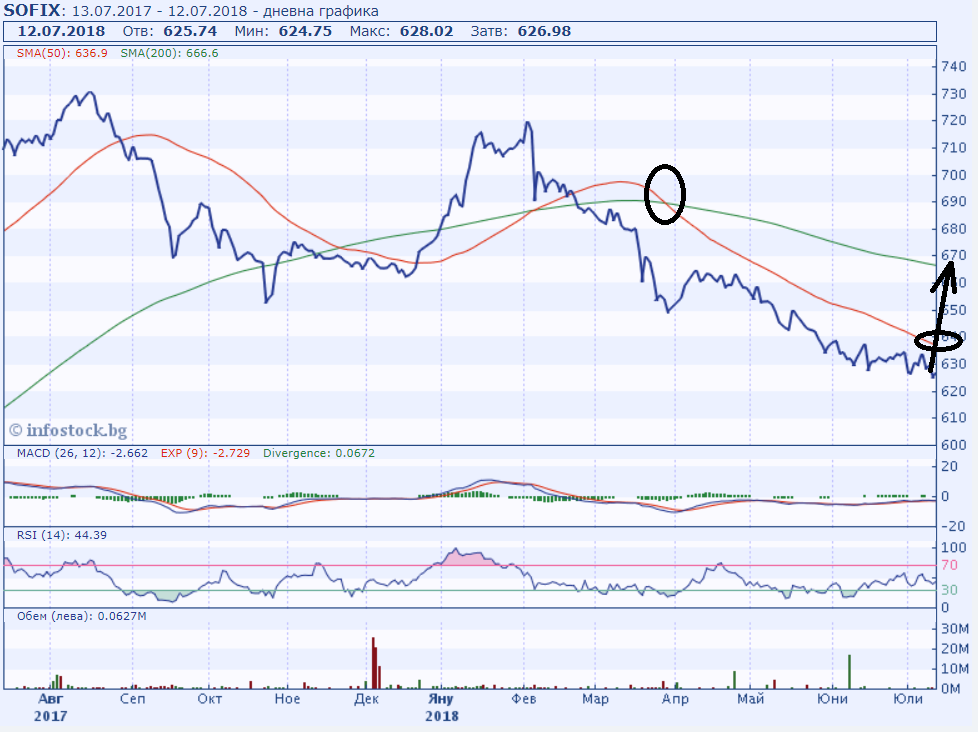Click the 700 price axis label
The image size is (978, 732).
click(x=954, y=175)
